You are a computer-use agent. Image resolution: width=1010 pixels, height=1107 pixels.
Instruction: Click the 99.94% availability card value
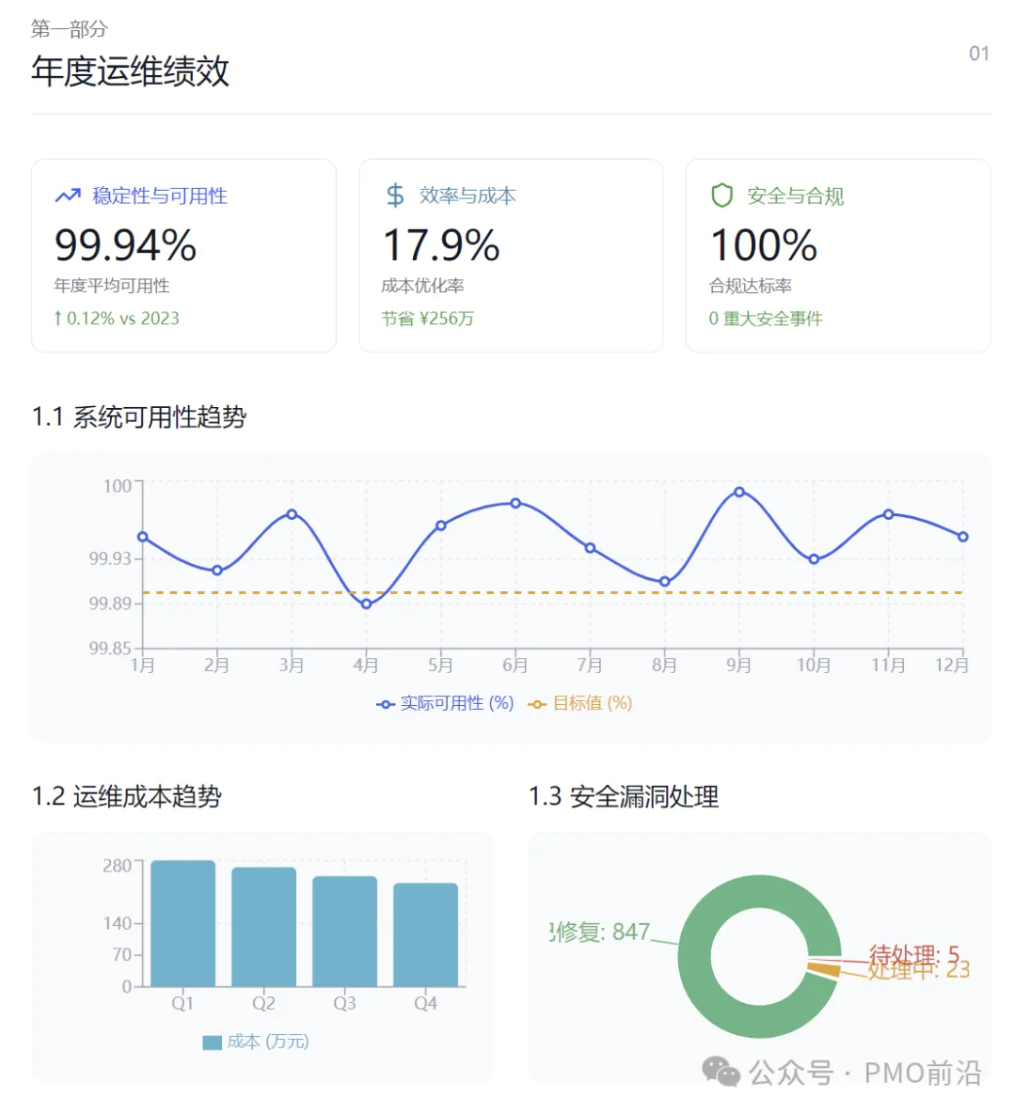(x=125, y=246)
